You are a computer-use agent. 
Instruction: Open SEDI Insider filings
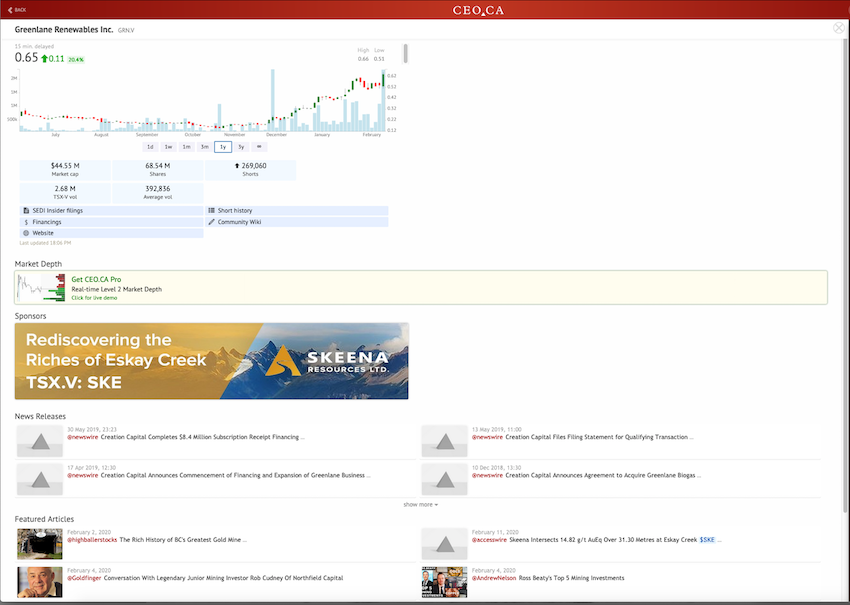point(56,211)
